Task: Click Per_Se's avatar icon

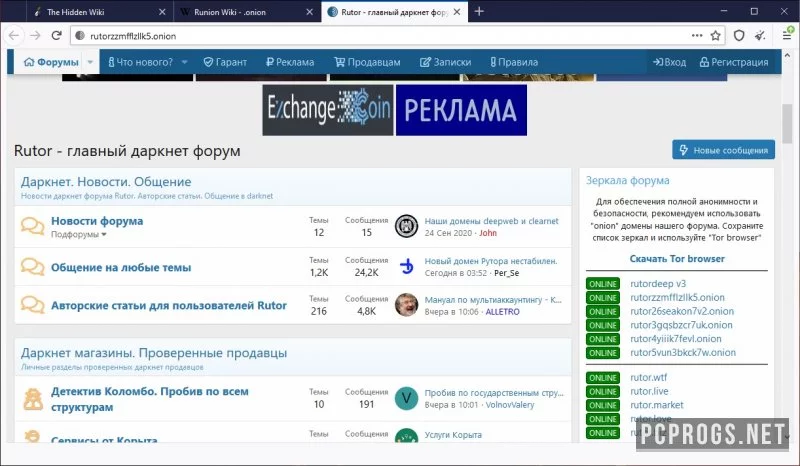Action: (x=407, y=266)
